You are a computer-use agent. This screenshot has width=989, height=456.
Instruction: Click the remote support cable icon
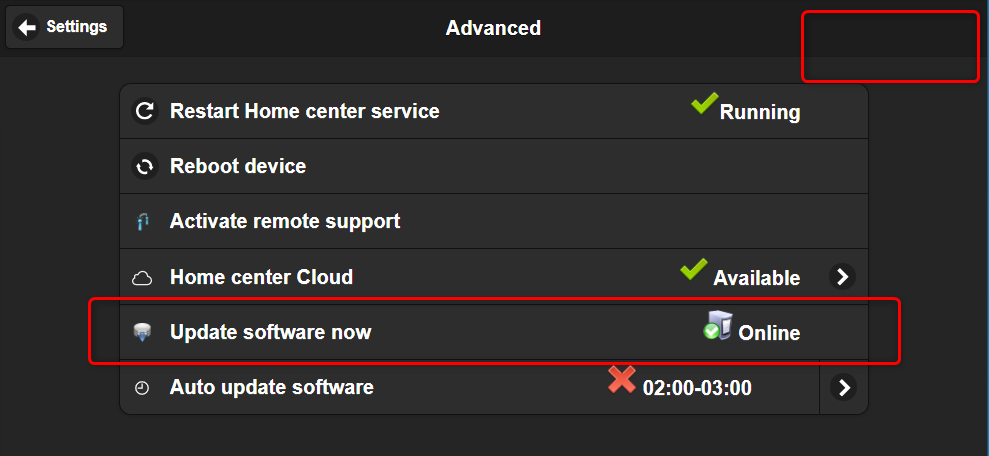144,222
